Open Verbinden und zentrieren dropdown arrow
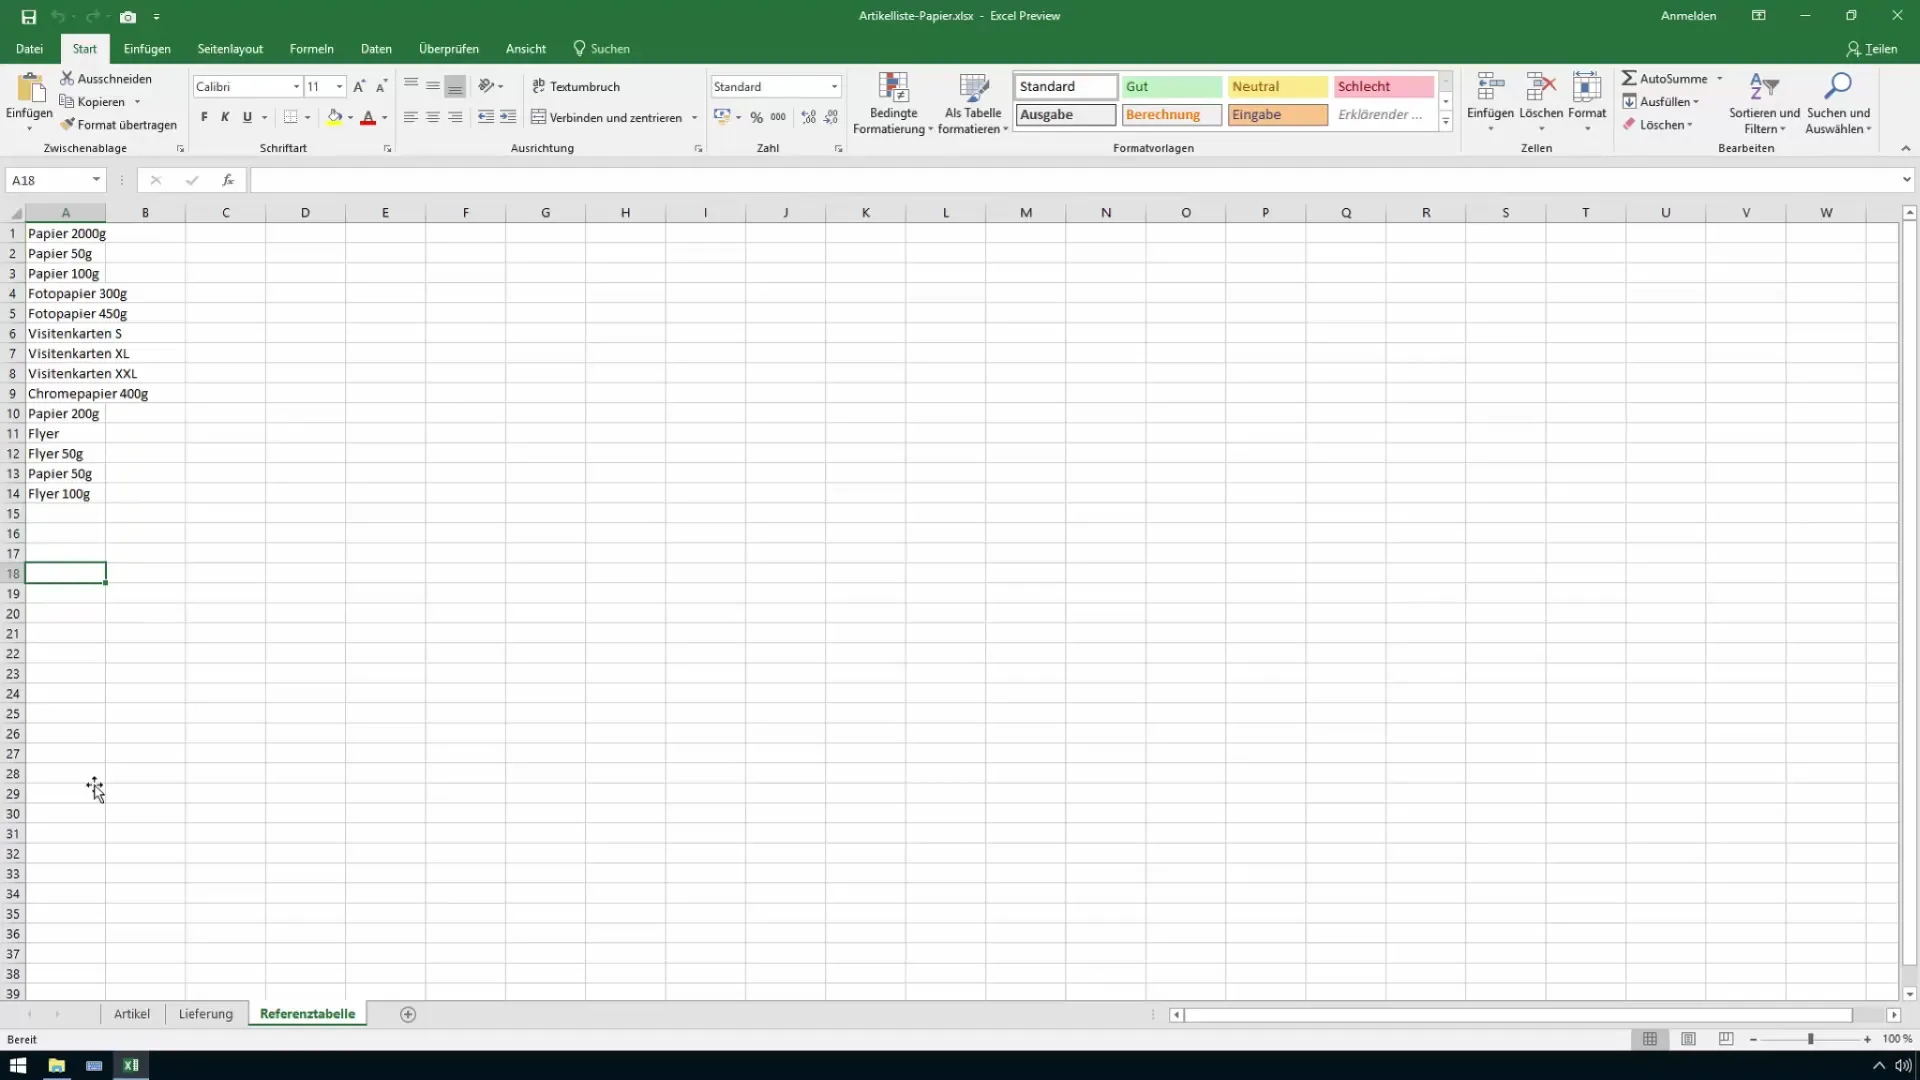 [694, 118]
